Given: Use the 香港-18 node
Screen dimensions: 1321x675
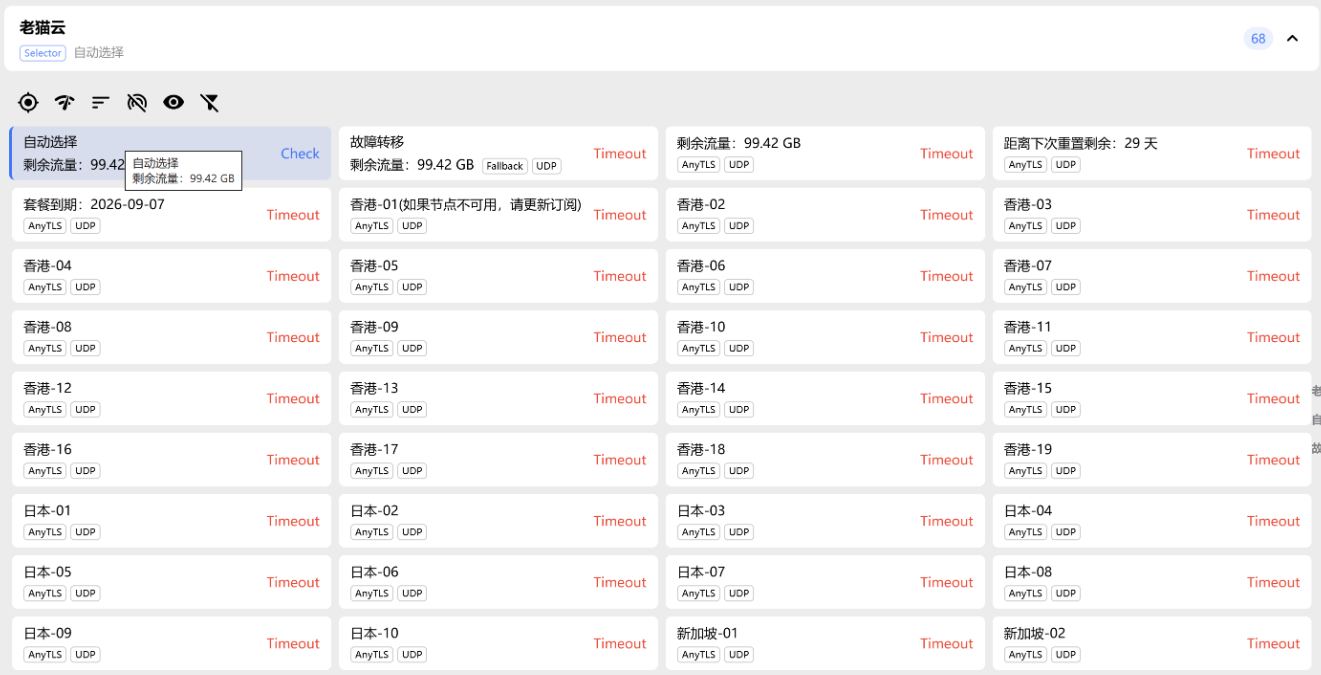Looking at the screenshot, I should (825, 460).
